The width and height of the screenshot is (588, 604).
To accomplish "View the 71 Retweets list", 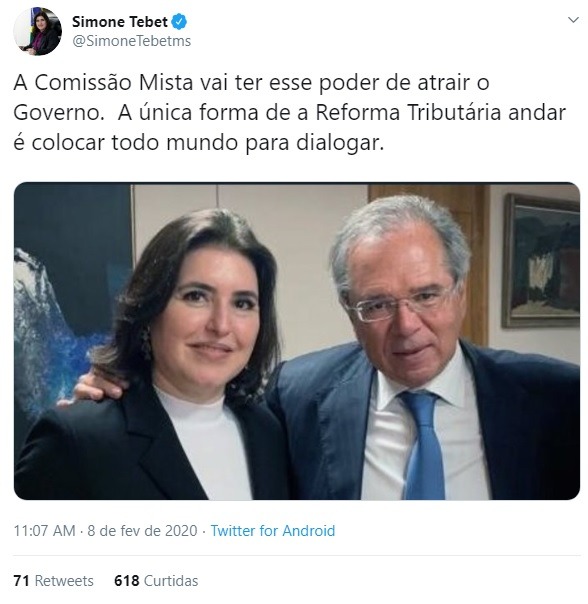I will [x=54, y=581].
